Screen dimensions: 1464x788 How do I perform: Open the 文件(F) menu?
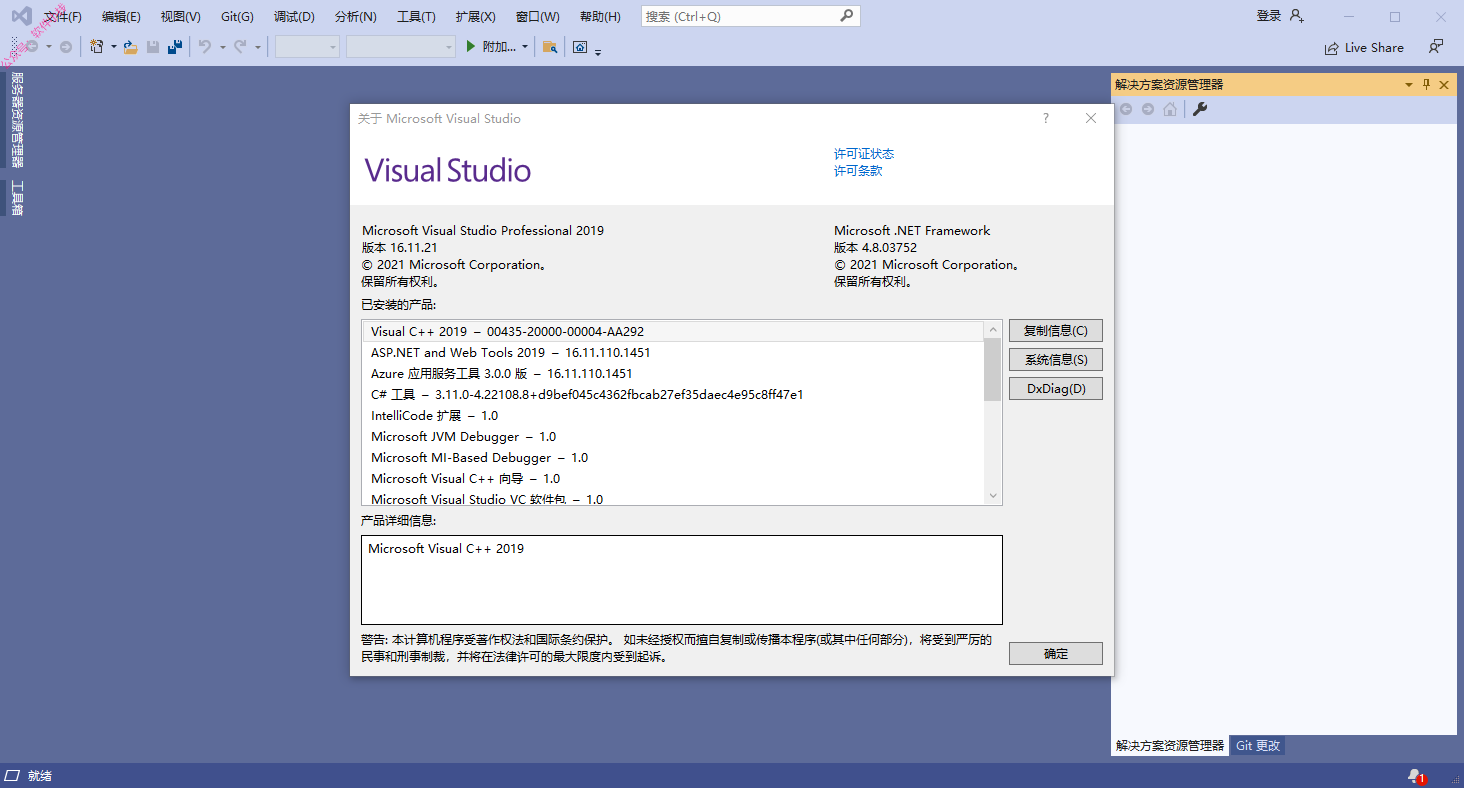[x=63, y=16]
